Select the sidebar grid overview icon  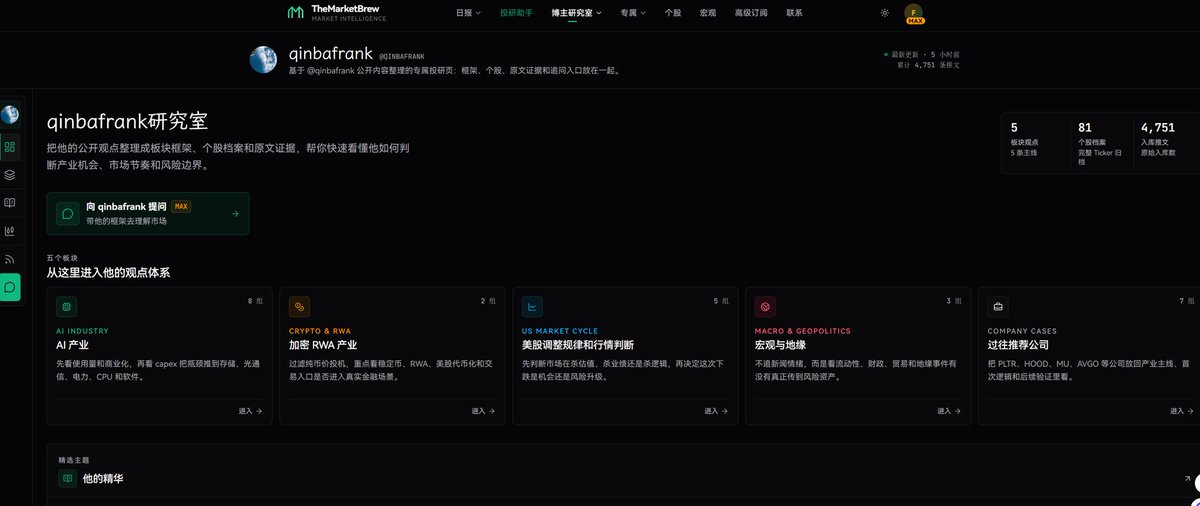pyautogui.click(x=10, y=146)
